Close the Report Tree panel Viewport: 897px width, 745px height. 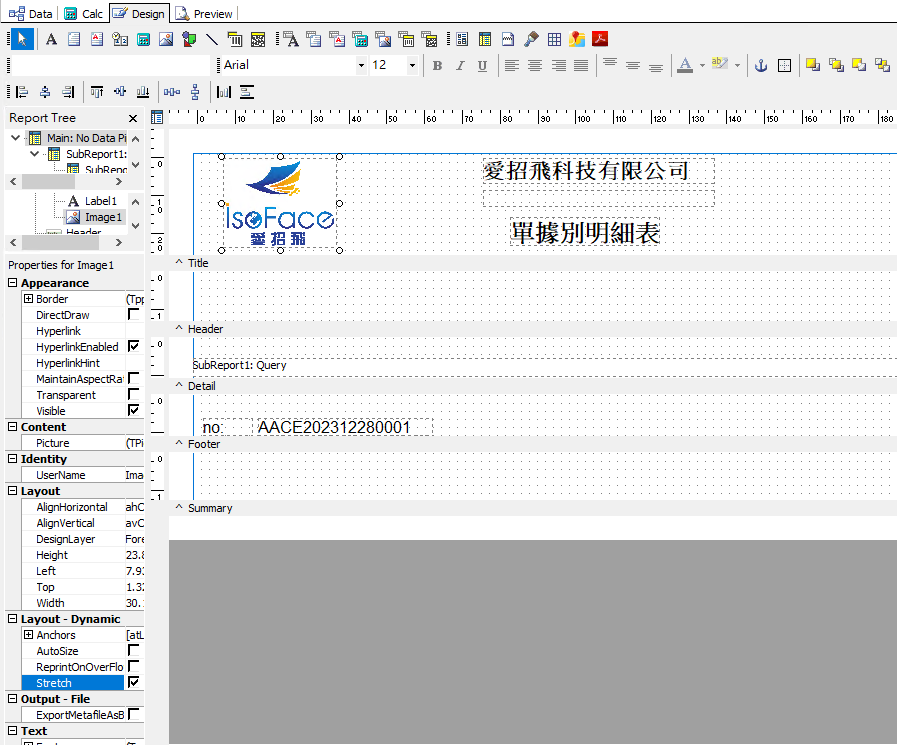(x=133, y=118)
